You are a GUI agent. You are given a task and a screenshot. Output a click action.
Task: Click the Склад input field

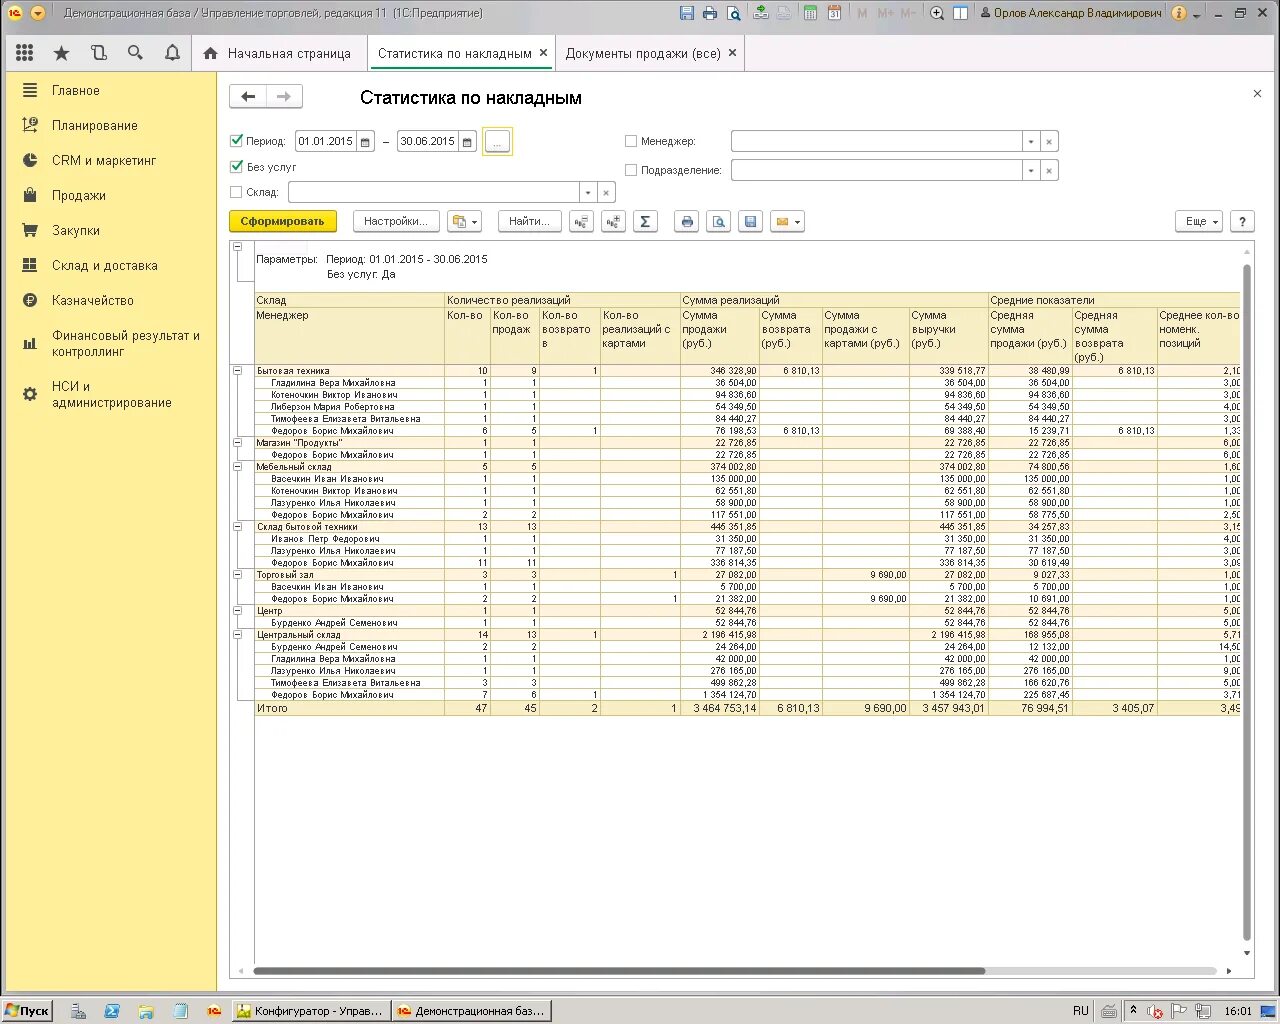pos(434,193)
